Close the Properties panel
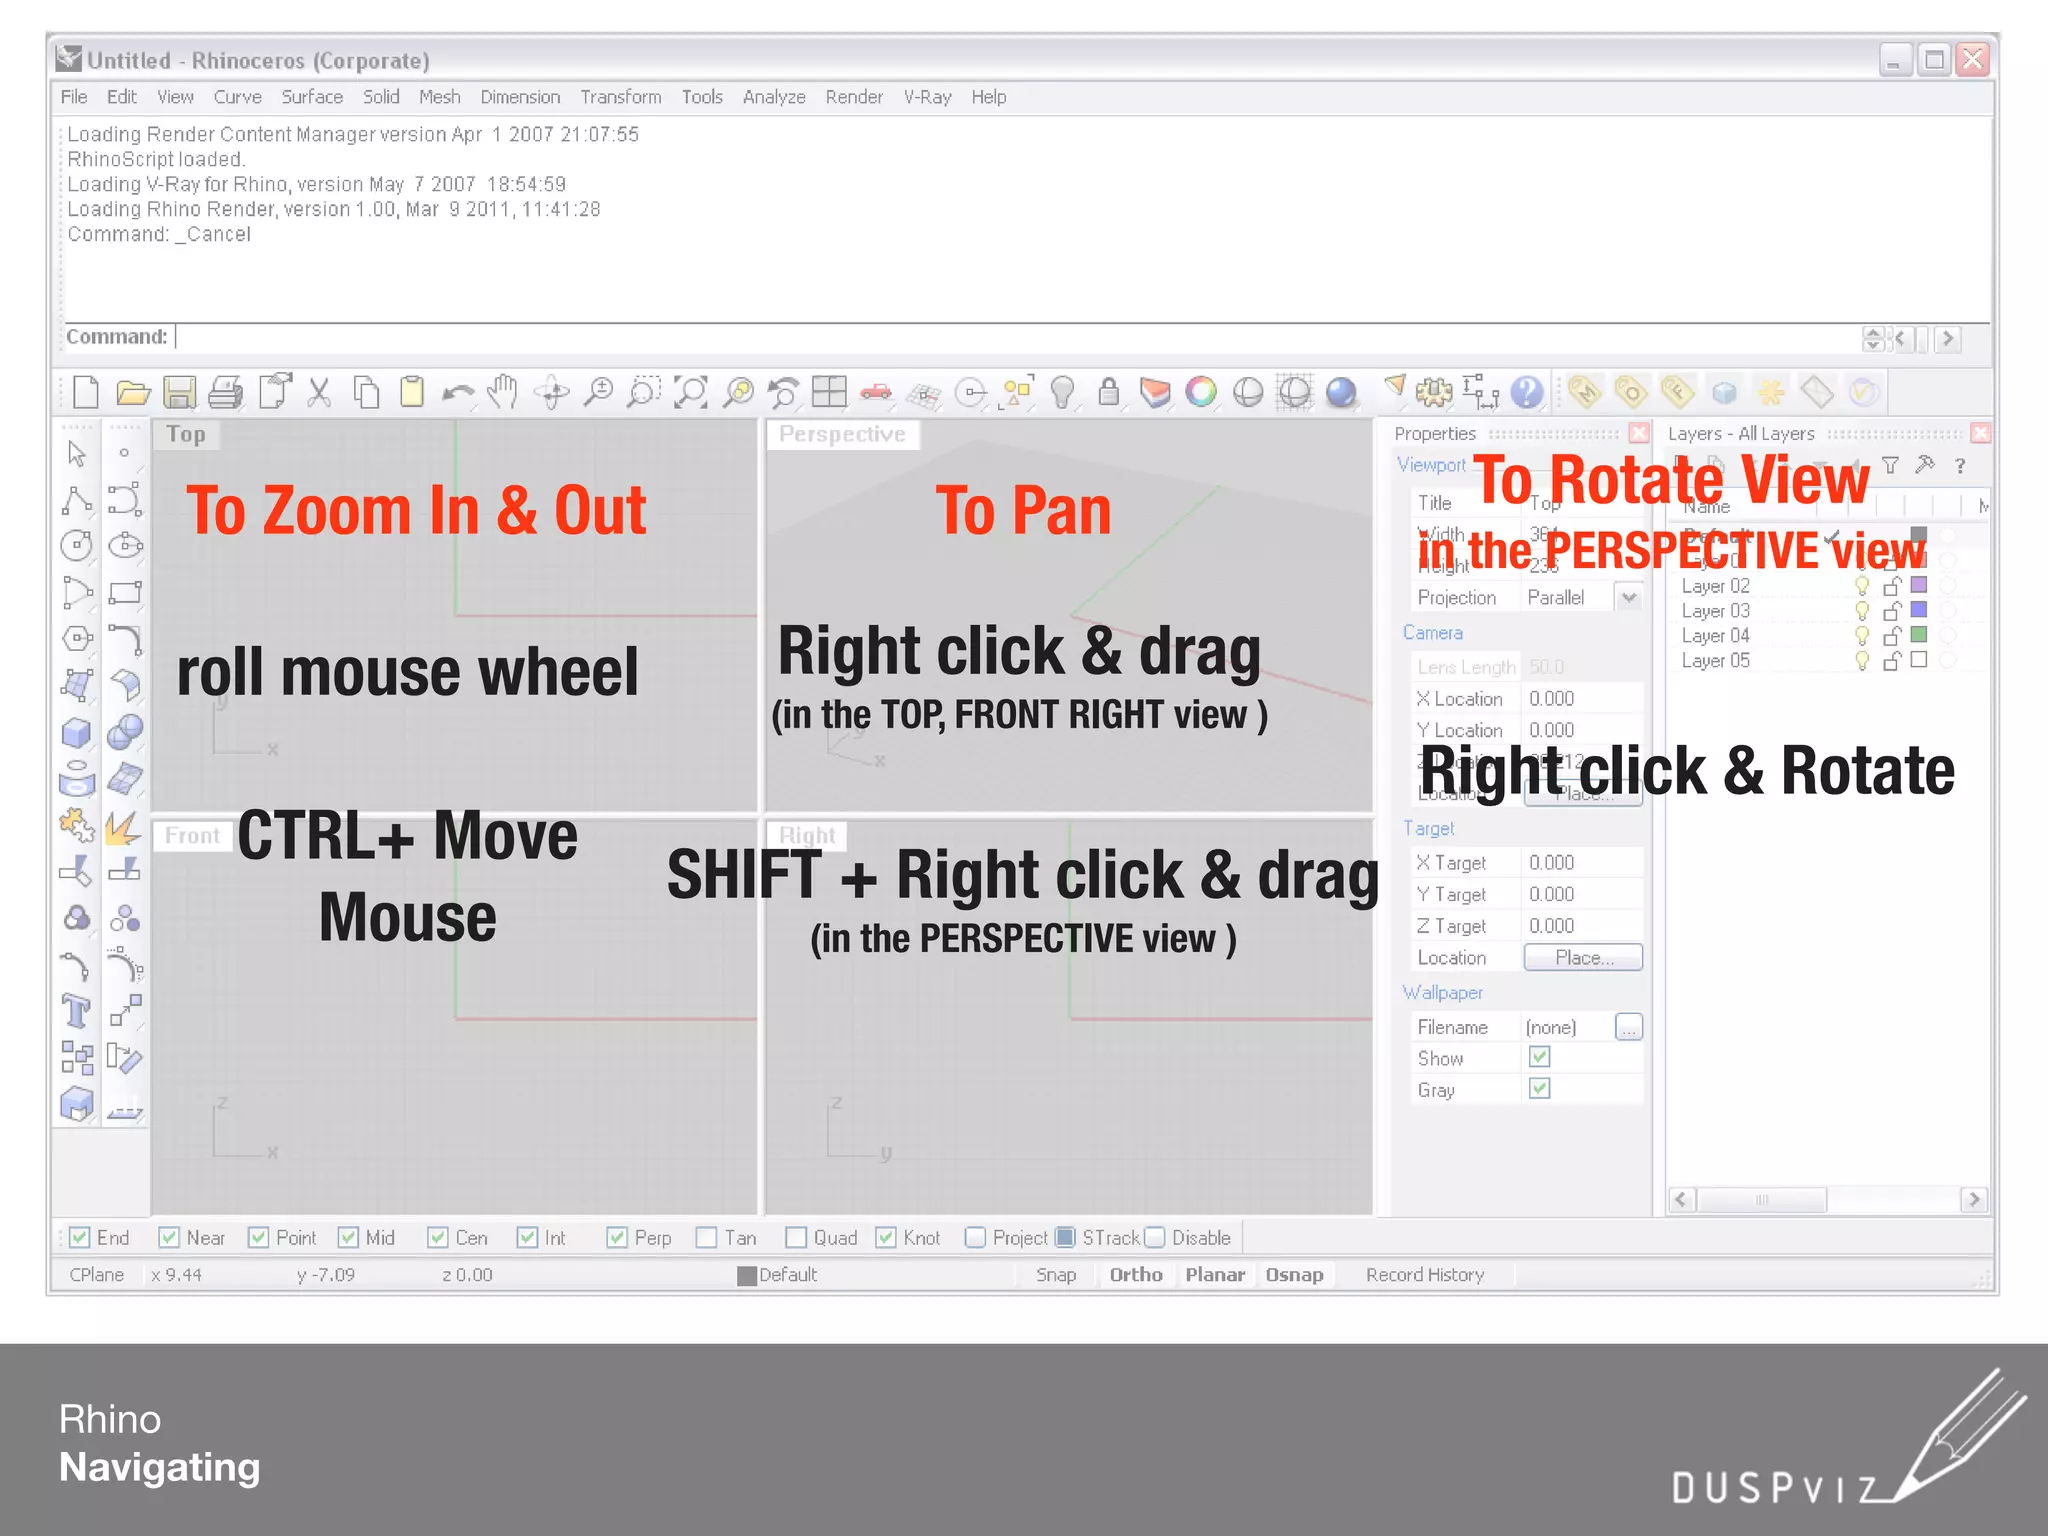Screen dimensions: 2048x1536 click(1639, 433)
